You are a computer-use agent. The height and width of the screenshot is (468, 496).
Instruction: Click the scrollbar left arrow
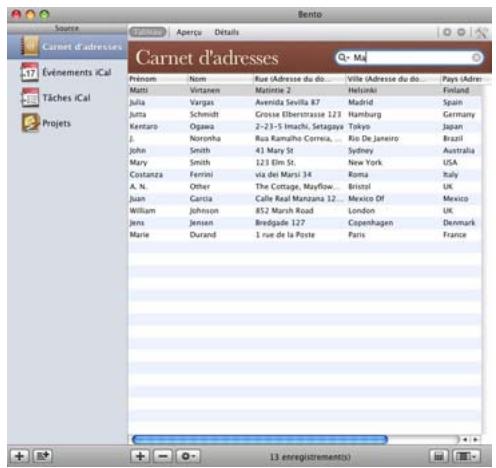pyautogui.click(x=465, y=440)
